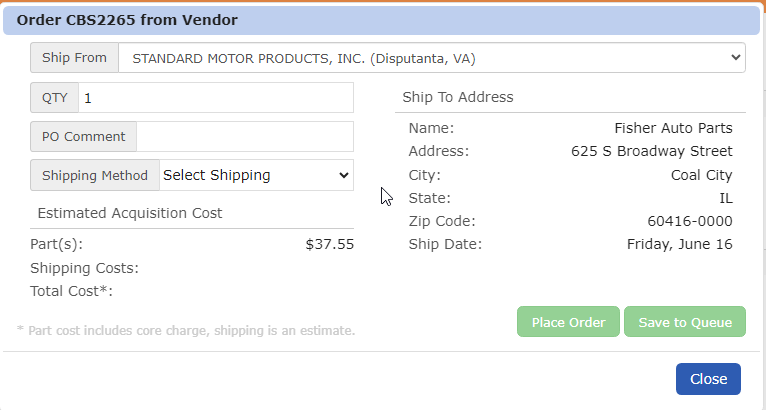766x410 pixels.
Task: Click the Total Cost* label
Action: point(72,291)
